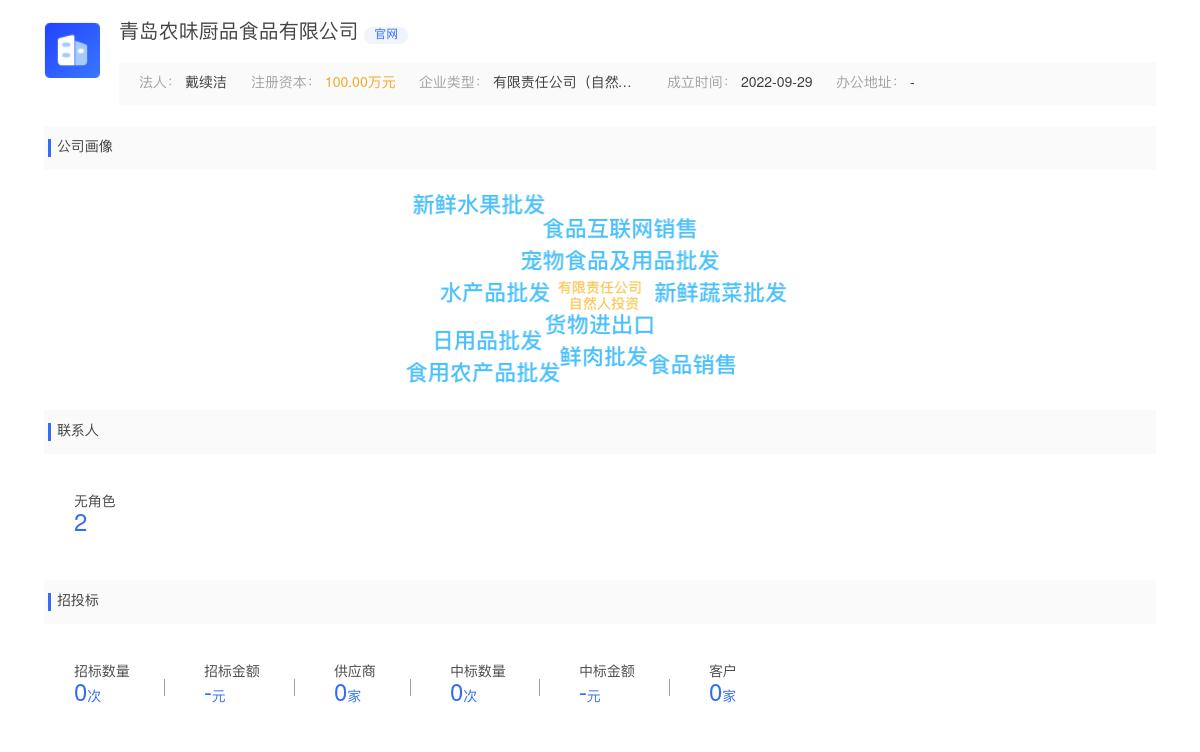Click orange tag 有限责任公司
The image size is (1200, 752).
click(600, 288)
